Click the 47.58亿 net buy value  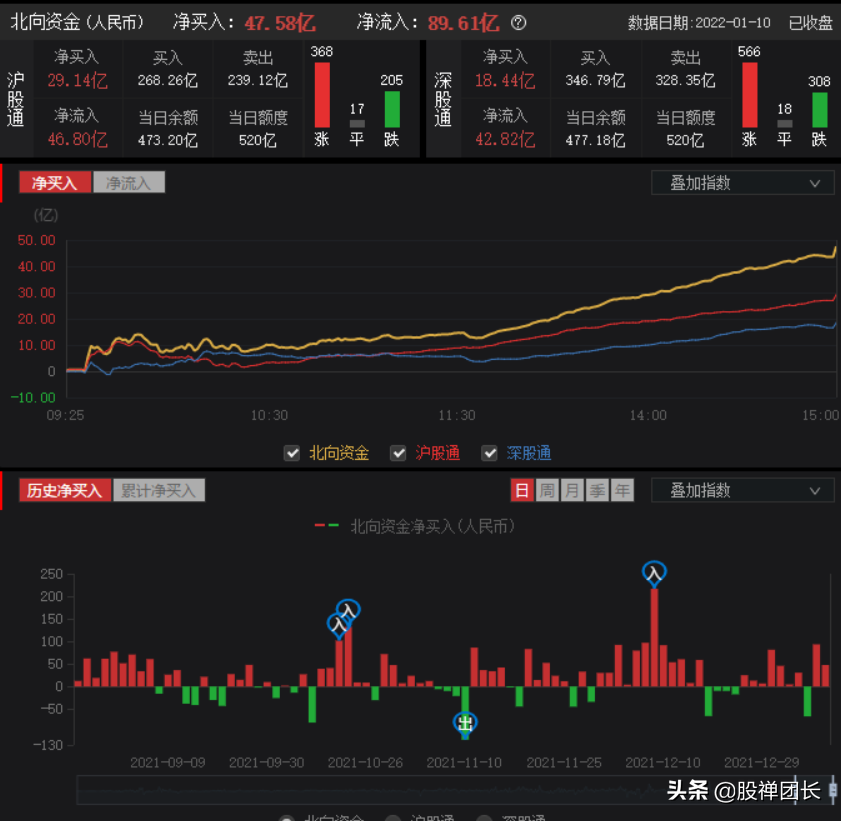(x=280, y=23)
